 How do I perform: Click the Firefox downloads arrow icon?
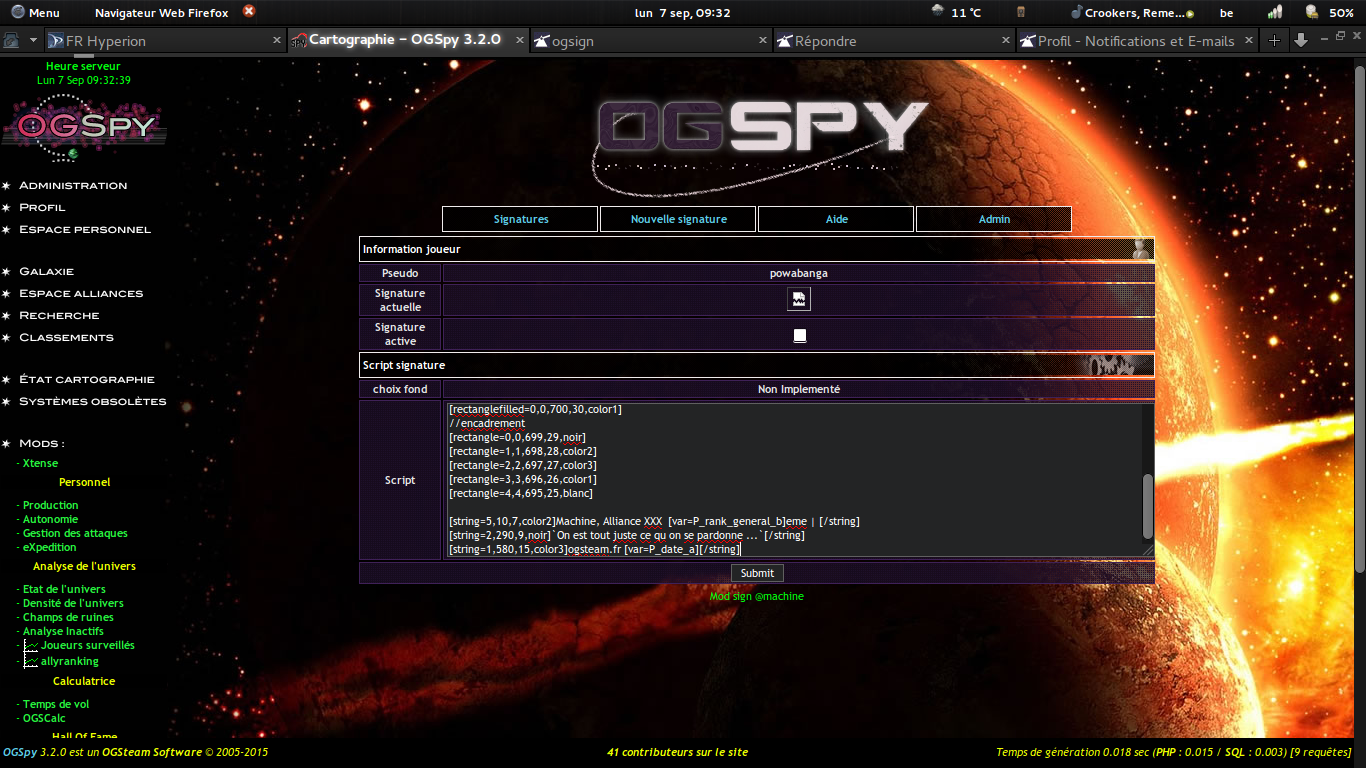pos(1300,40)
